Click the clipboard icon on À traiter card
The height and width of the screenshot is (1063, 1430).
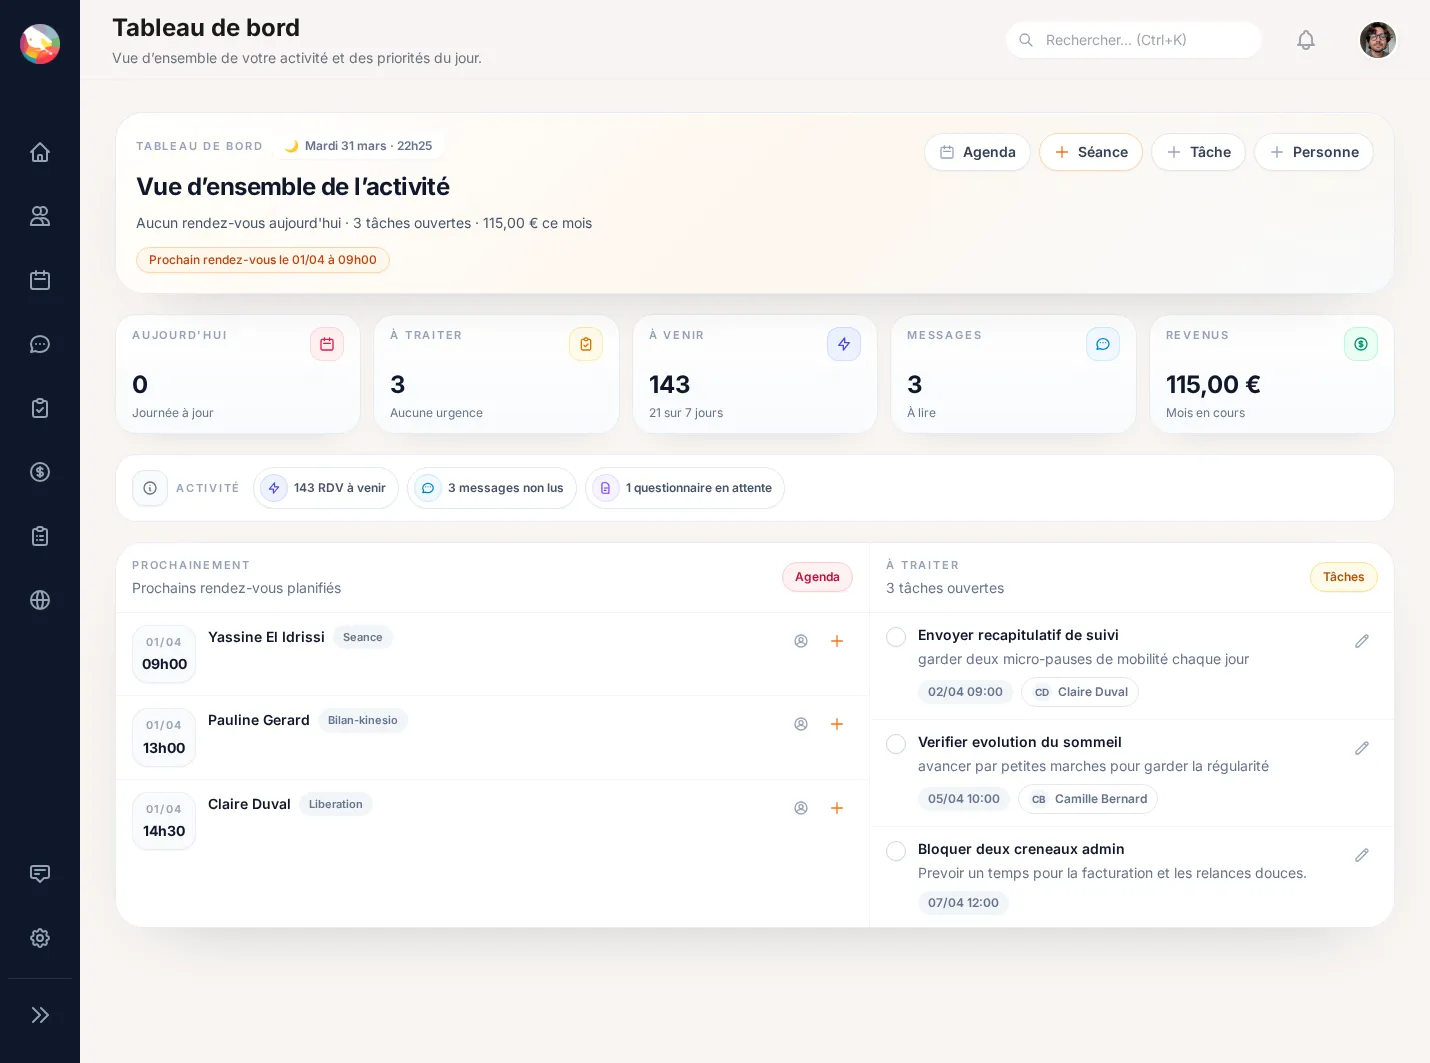pos(586,344)
